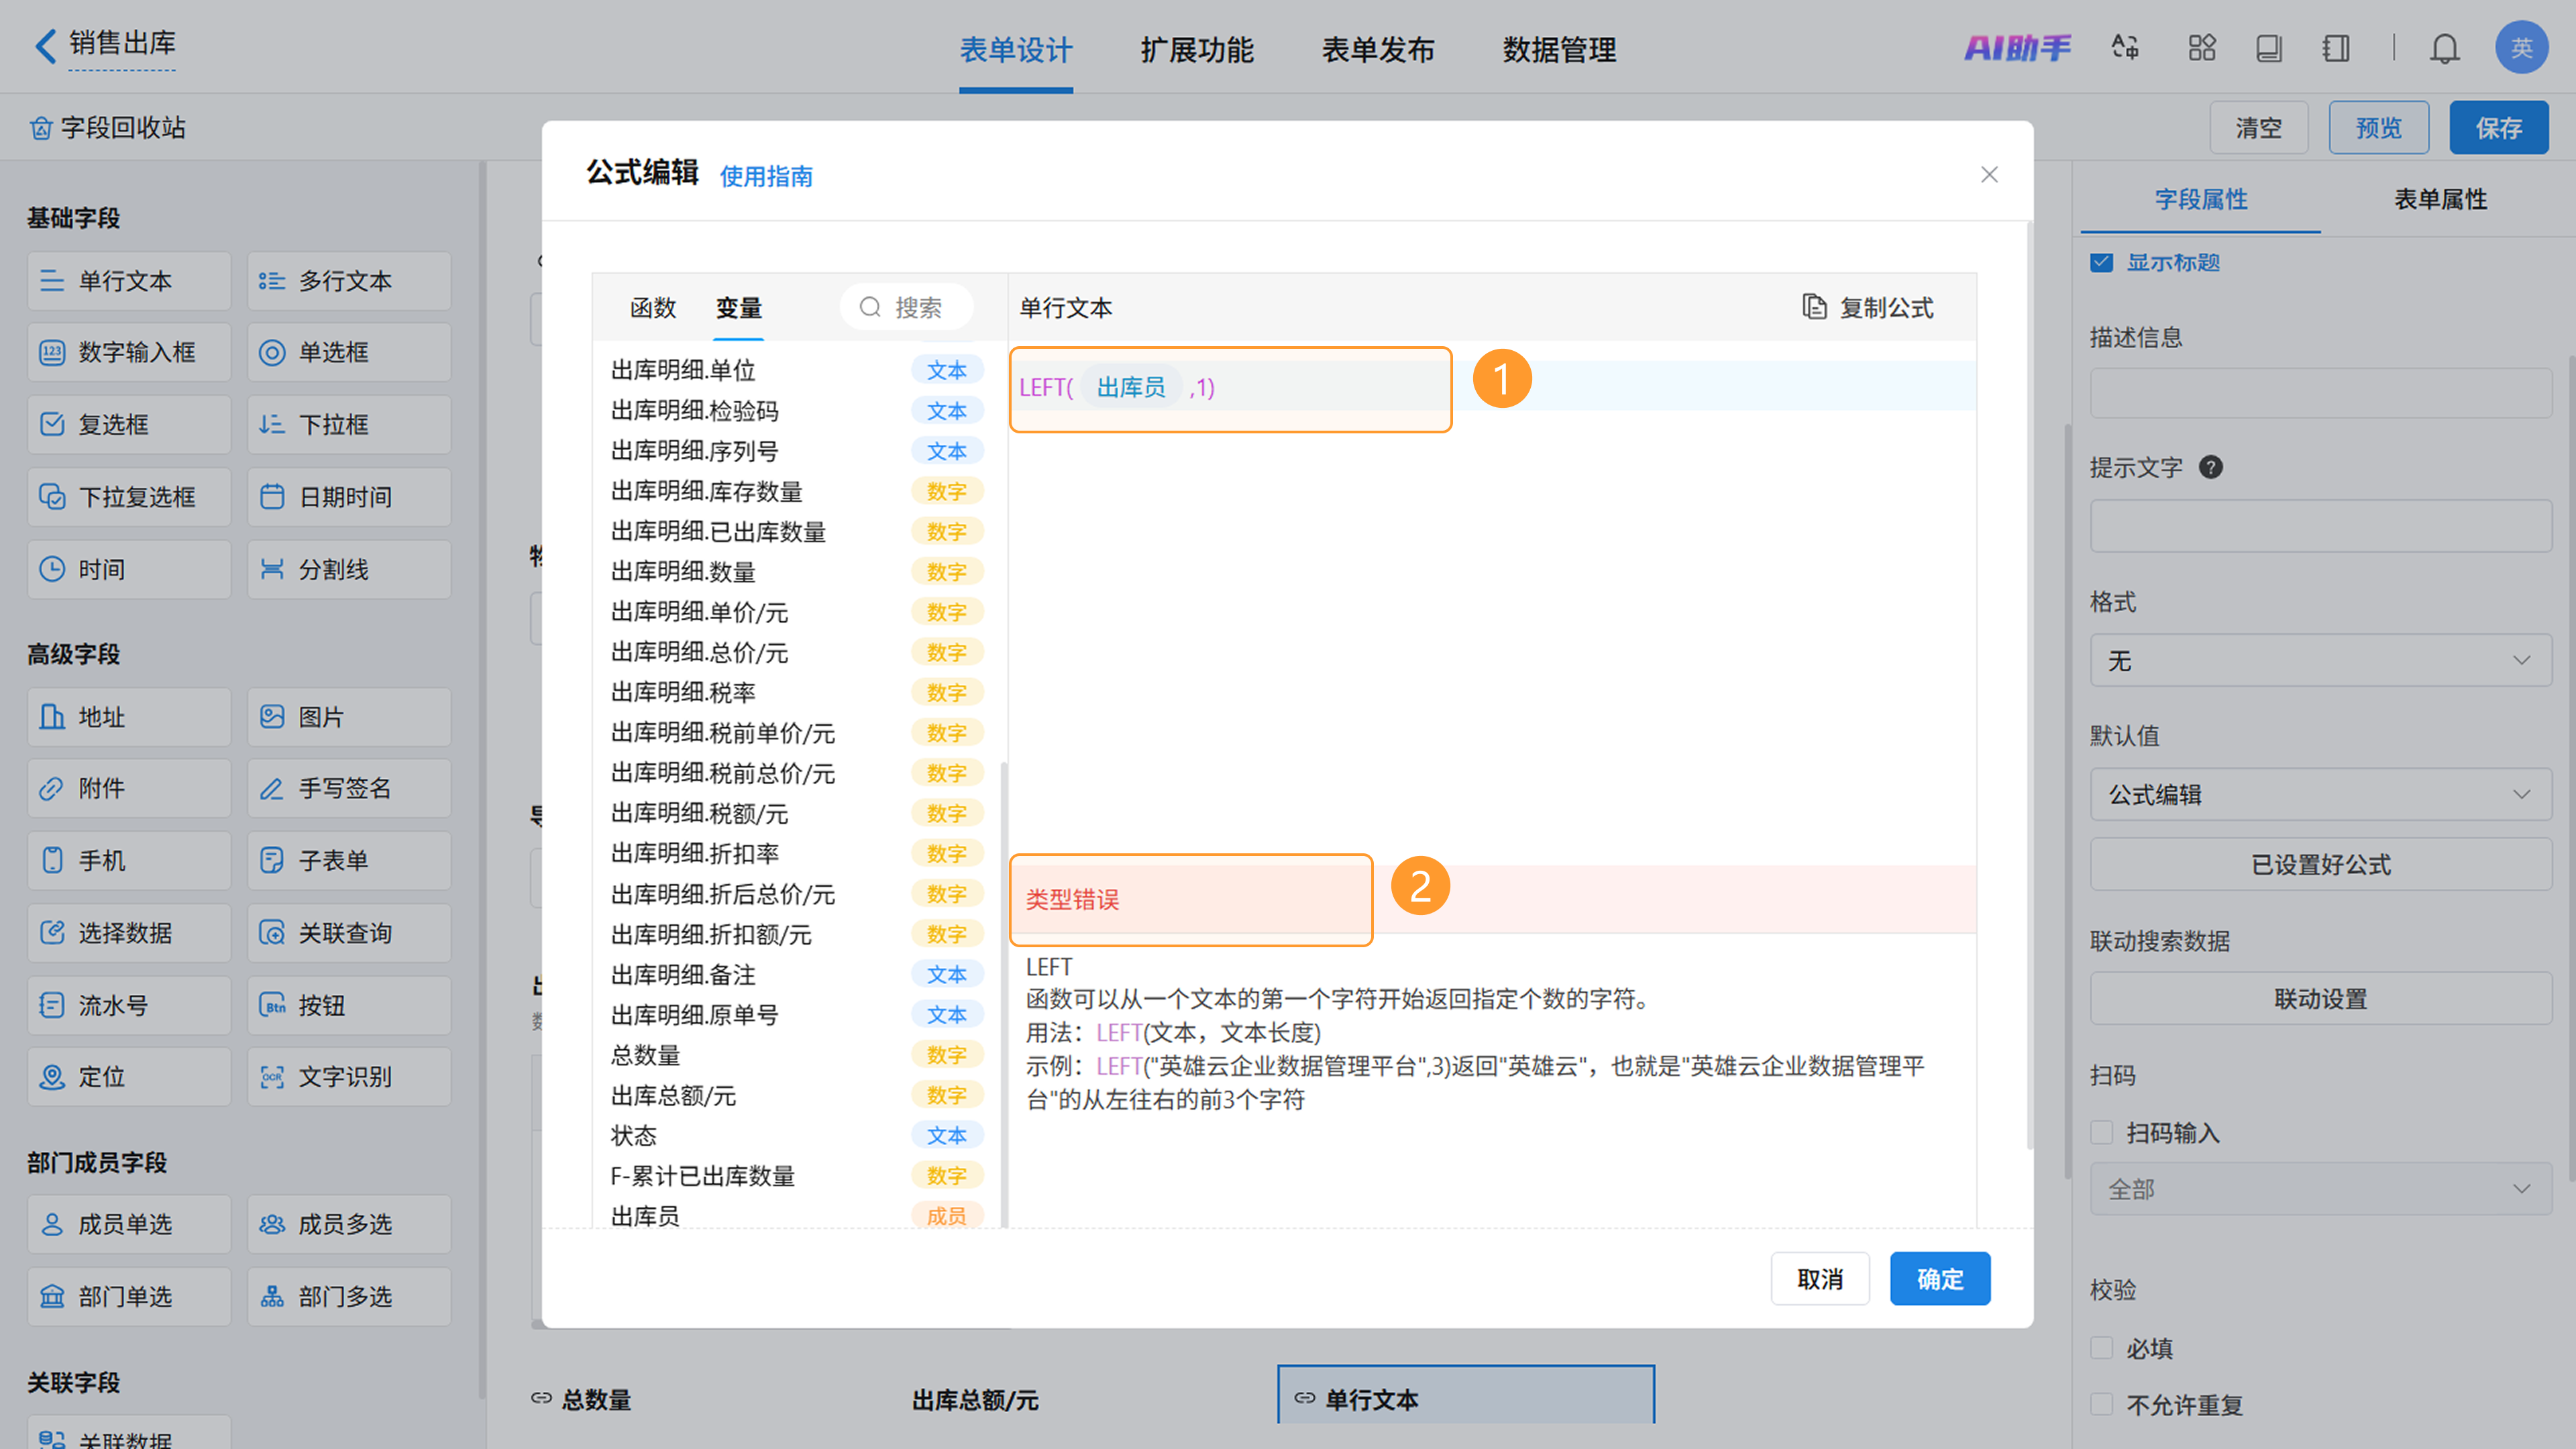The width and height of the screenshot is (2576, 1449).
Task: Open the 使用指南 link
Action: click(766, 176)
